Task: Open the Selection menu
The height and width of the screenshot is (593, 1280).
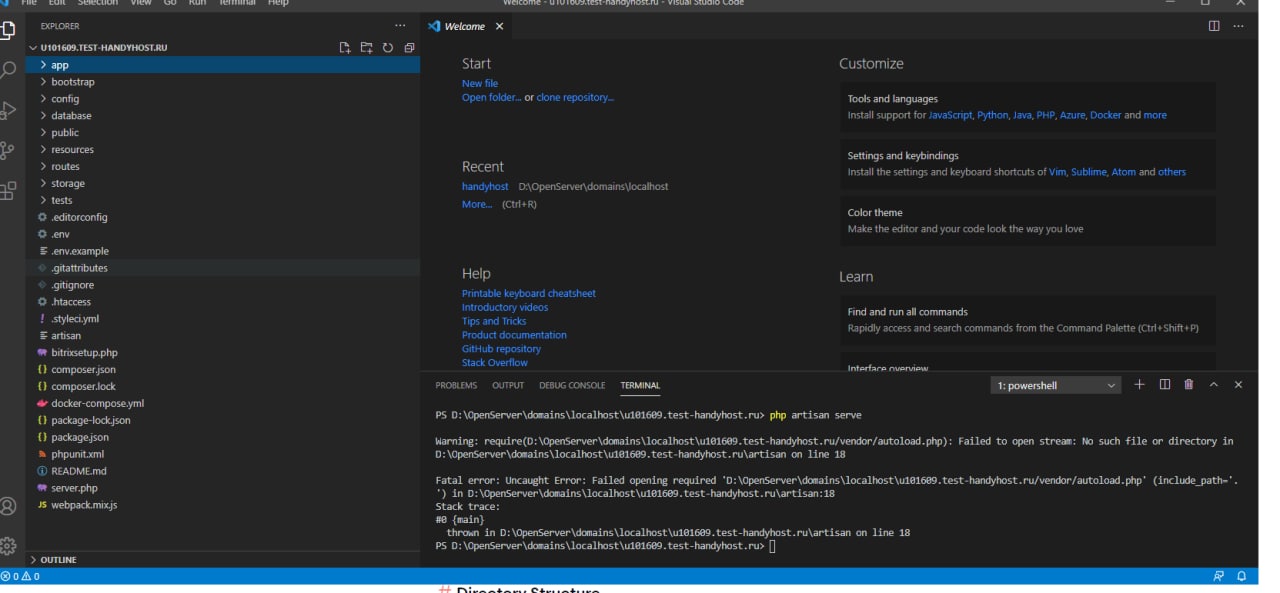Action: (x=98, y=3)
